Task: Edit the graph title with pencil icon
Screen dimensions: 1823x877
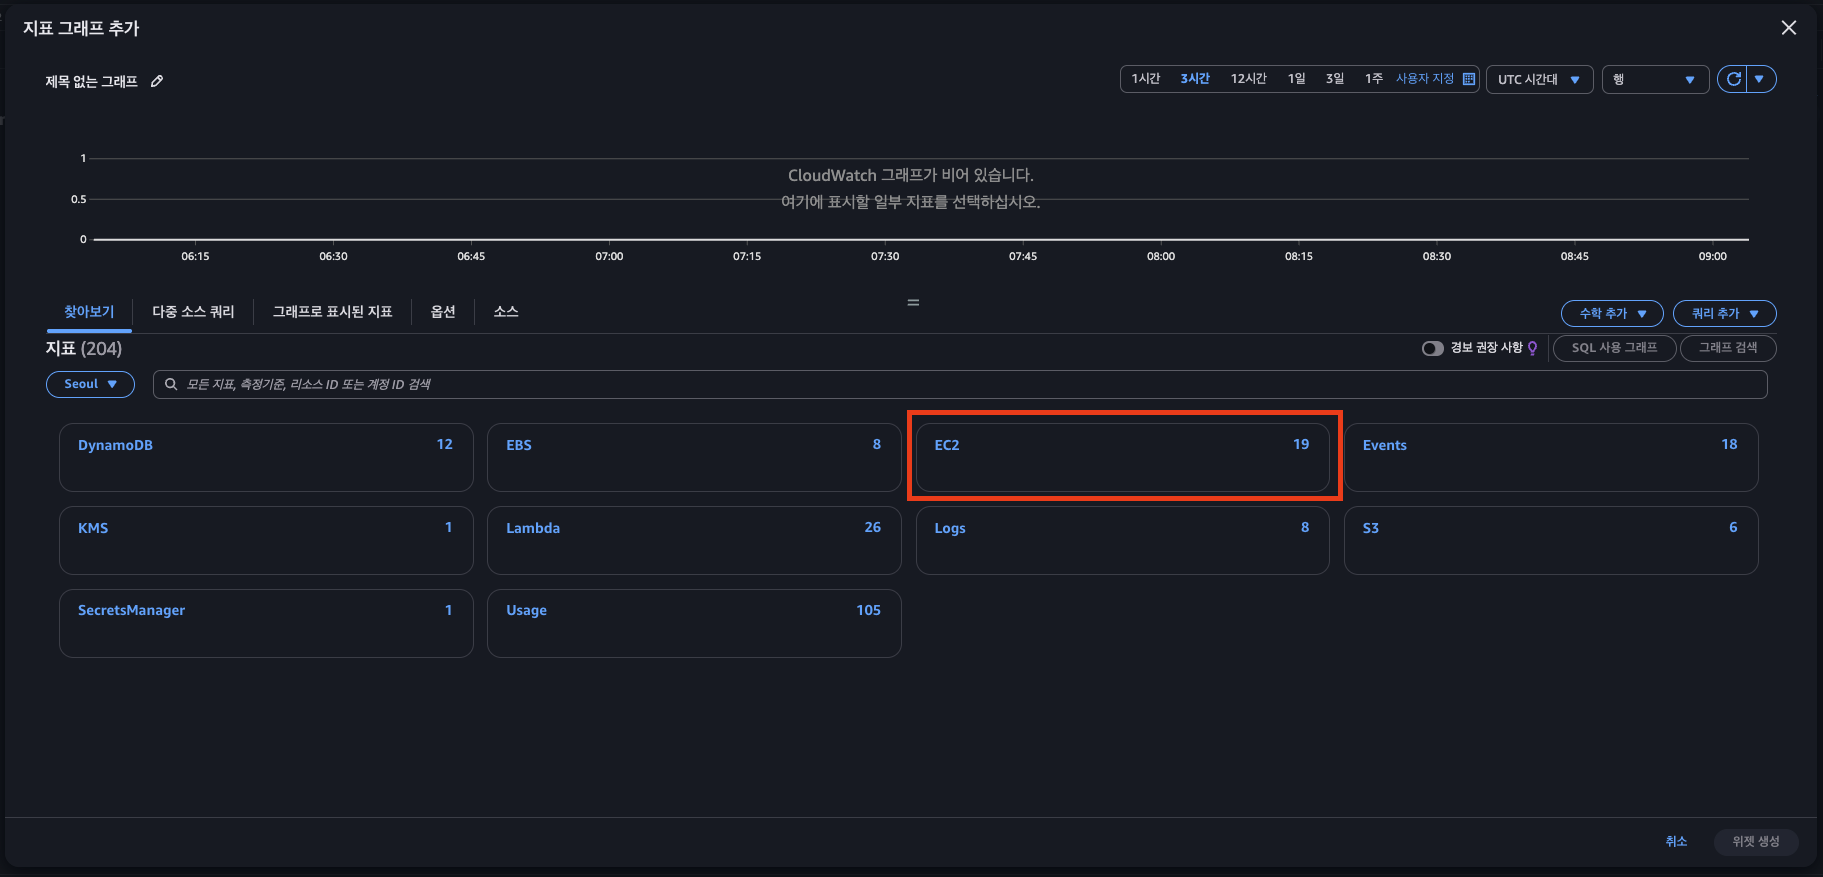Action: click(x=157, y=81)
